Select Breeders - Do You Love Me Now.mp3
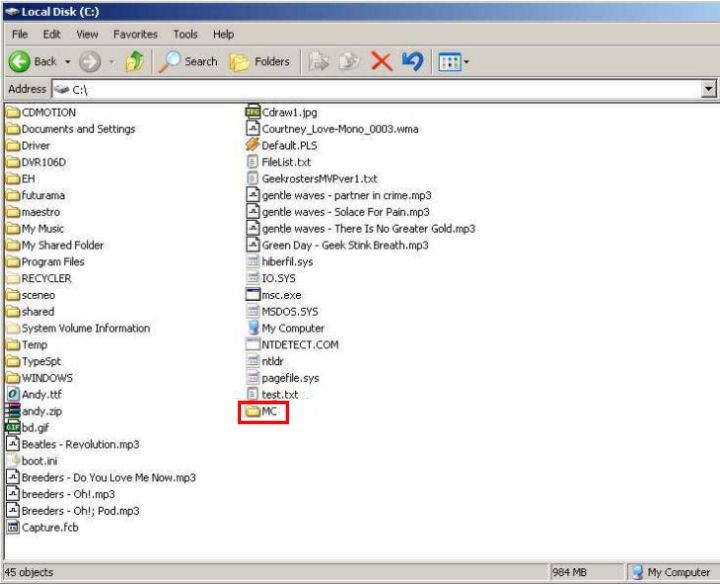 [101, 477]
